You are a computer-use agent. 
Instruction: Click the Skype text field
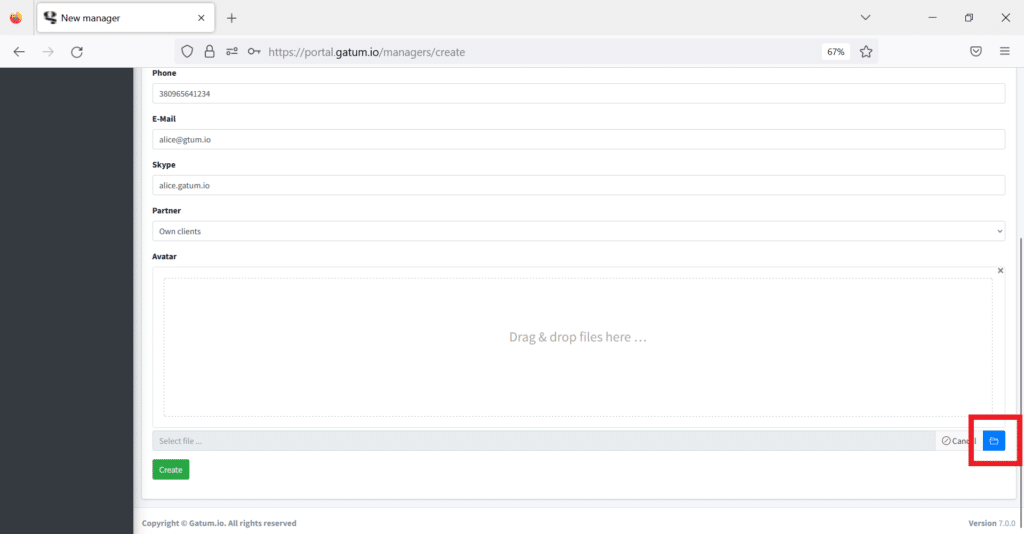(578, 185)
